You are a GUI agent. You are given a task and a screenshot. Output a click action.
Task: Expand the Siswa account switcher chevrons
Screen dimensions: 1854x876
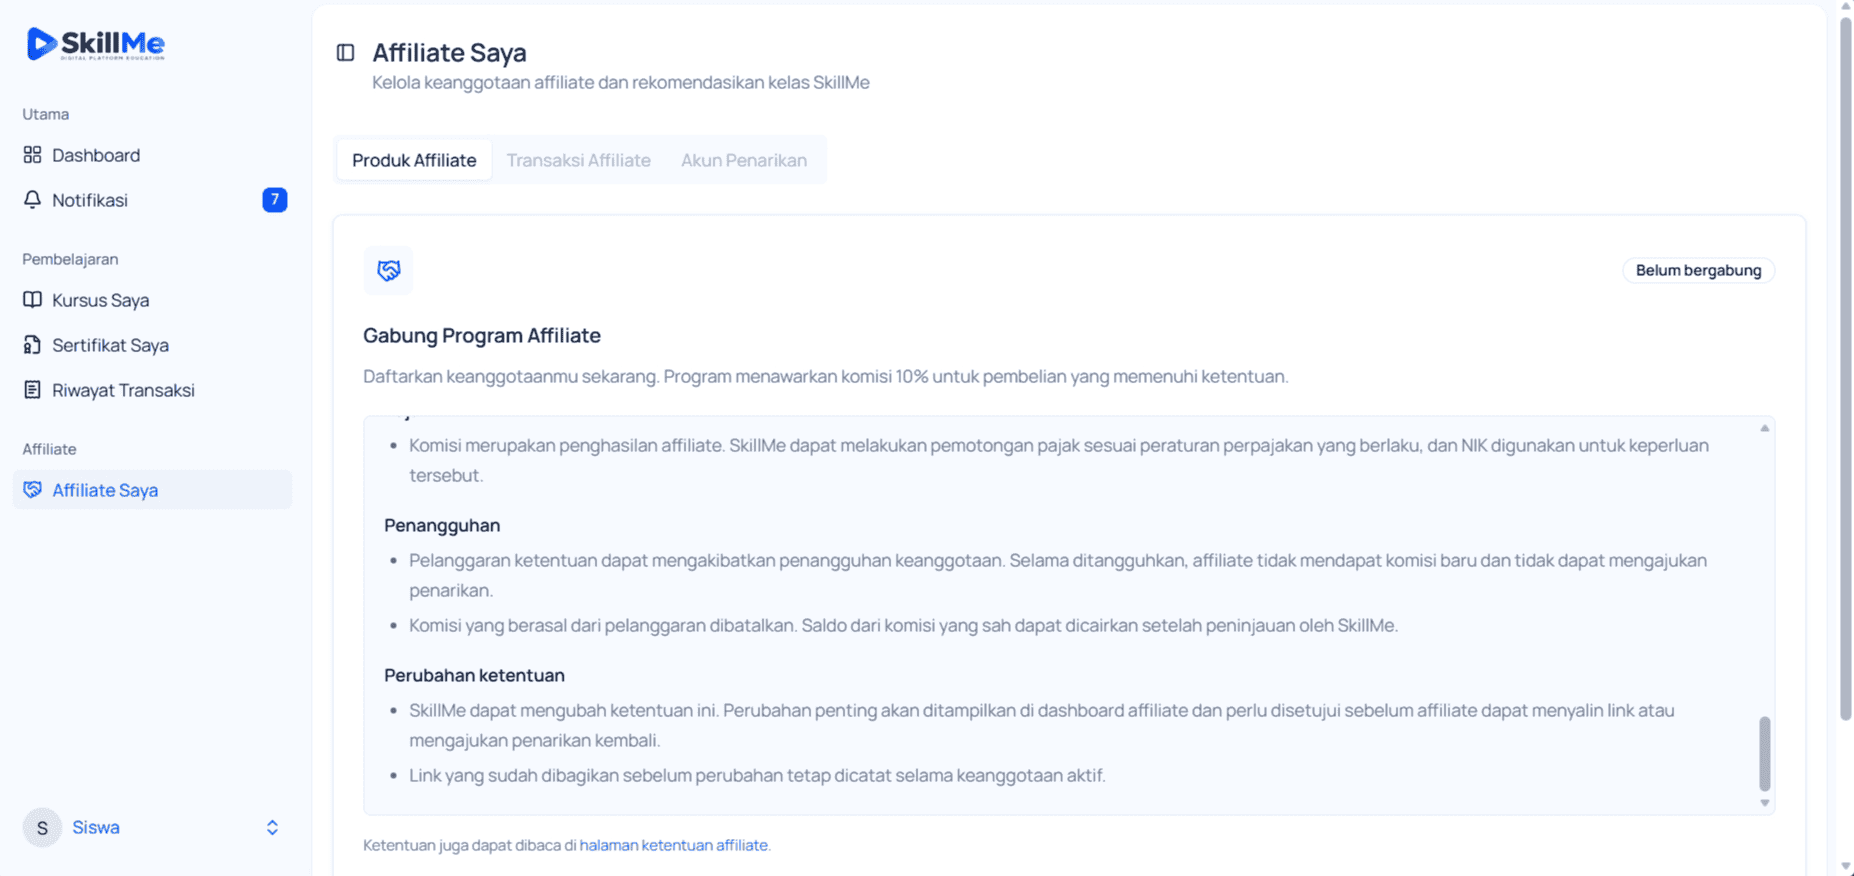coord(272,828)
